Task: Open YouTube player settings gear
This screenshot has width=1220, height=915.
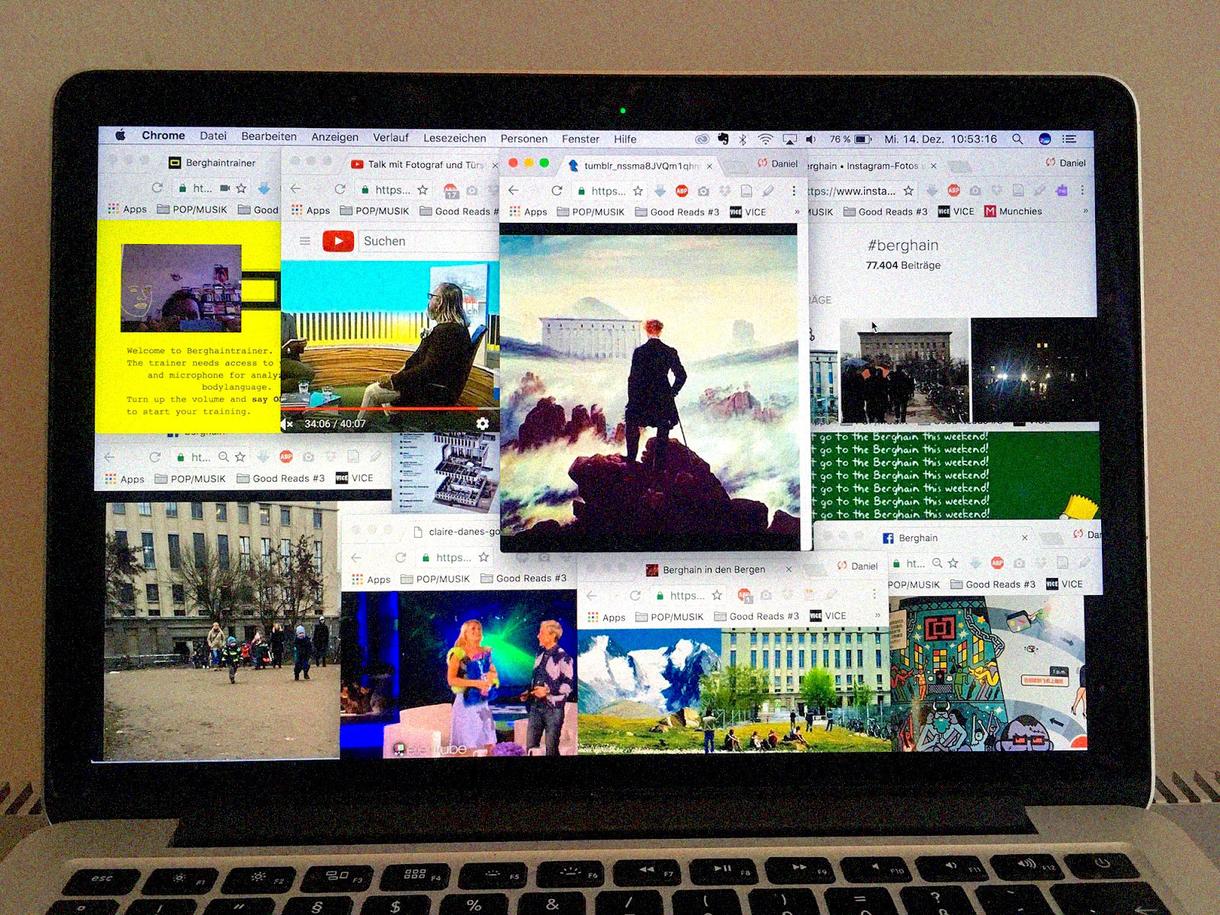Action: (482, 423)
